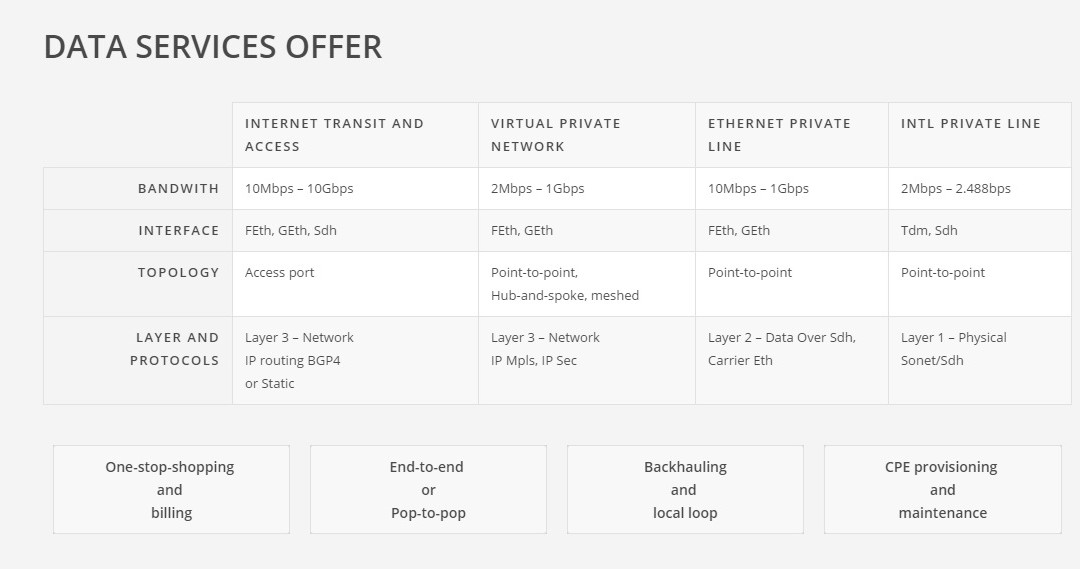
Task: Select Virtual Private Network column header
Action: pyautogui.click(x=587, y=135)
